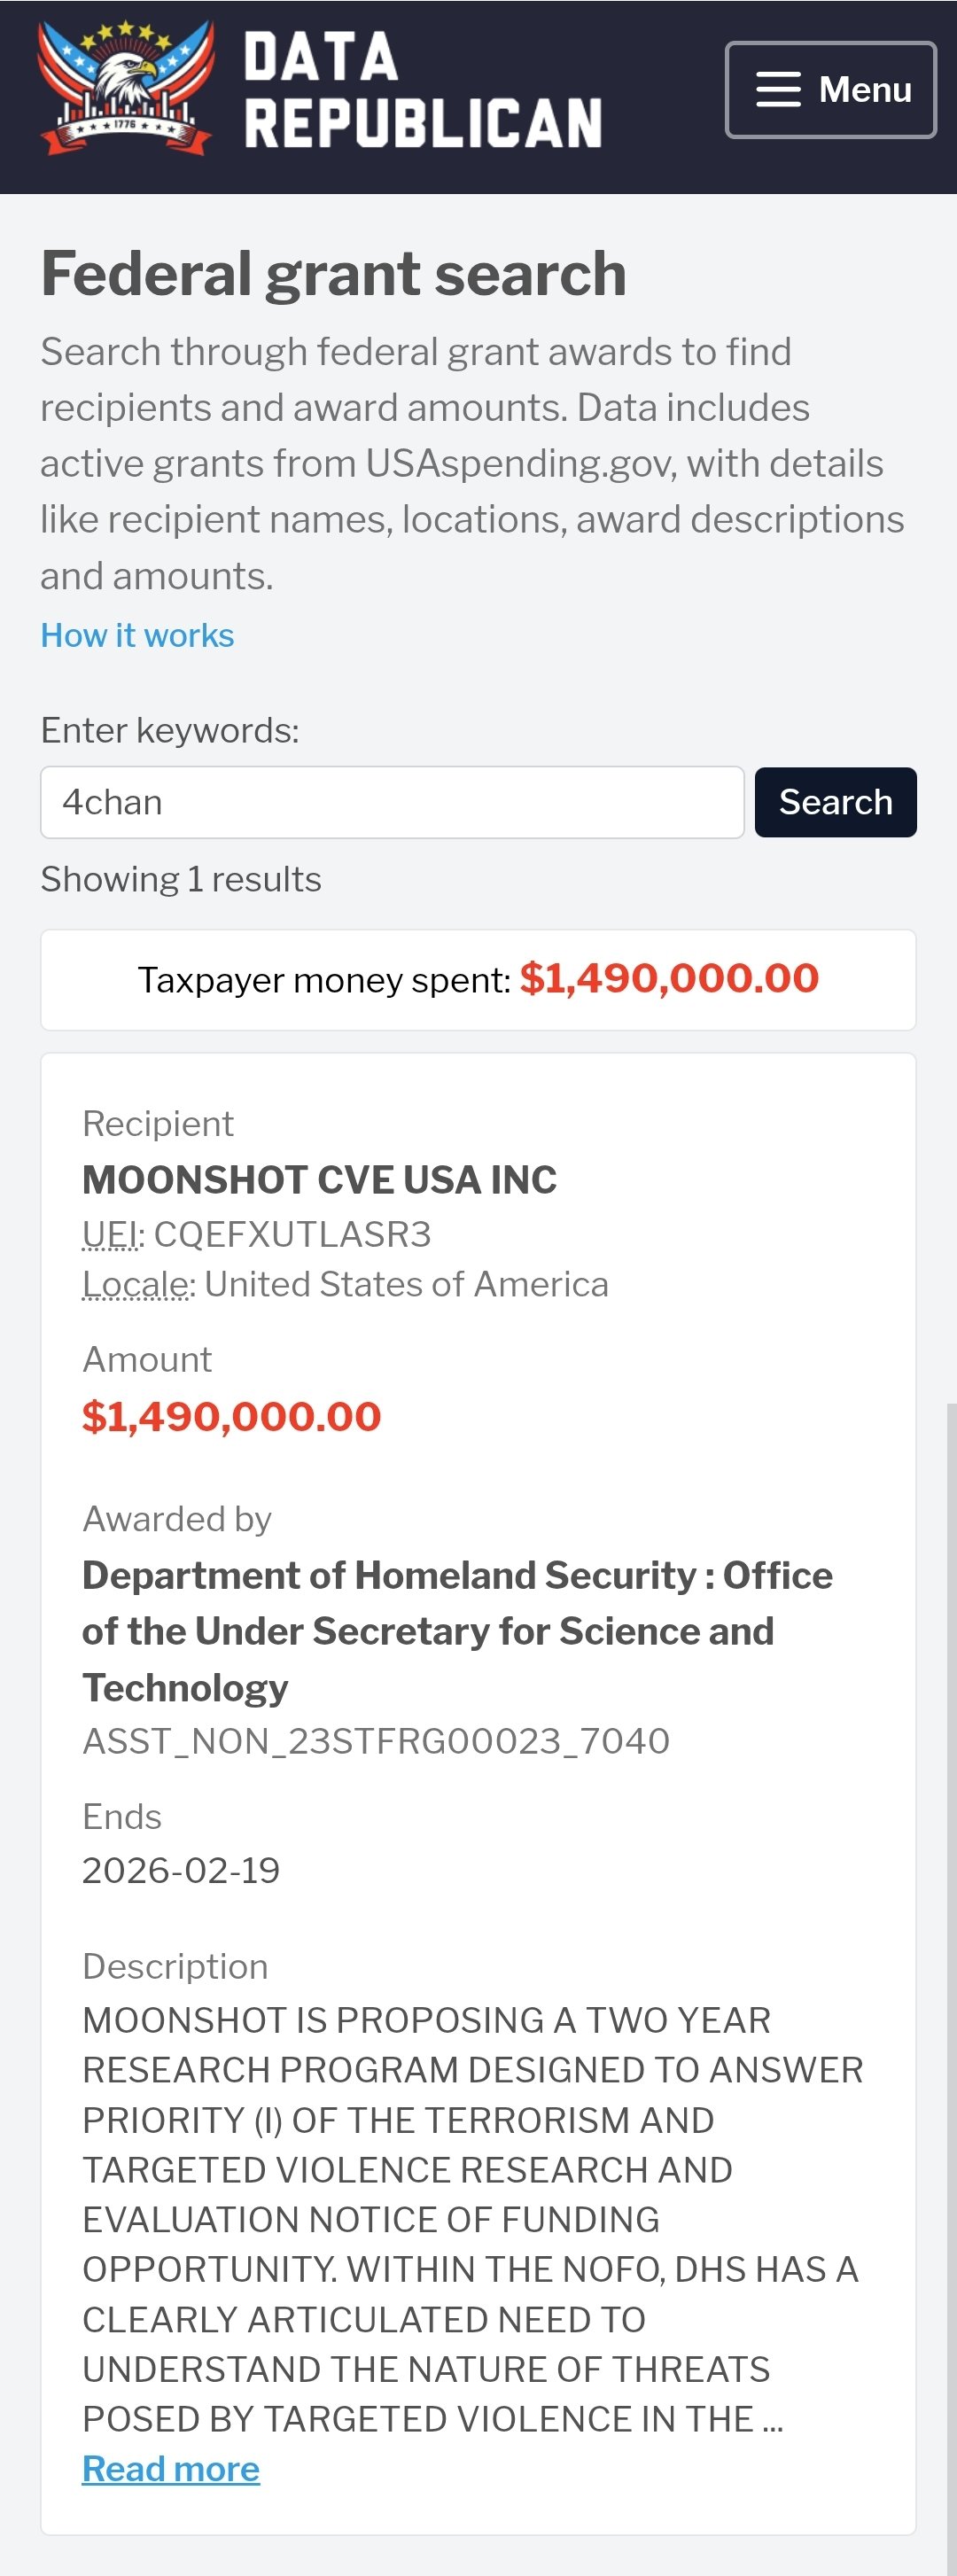Click the Showing 1 results text

181,879
